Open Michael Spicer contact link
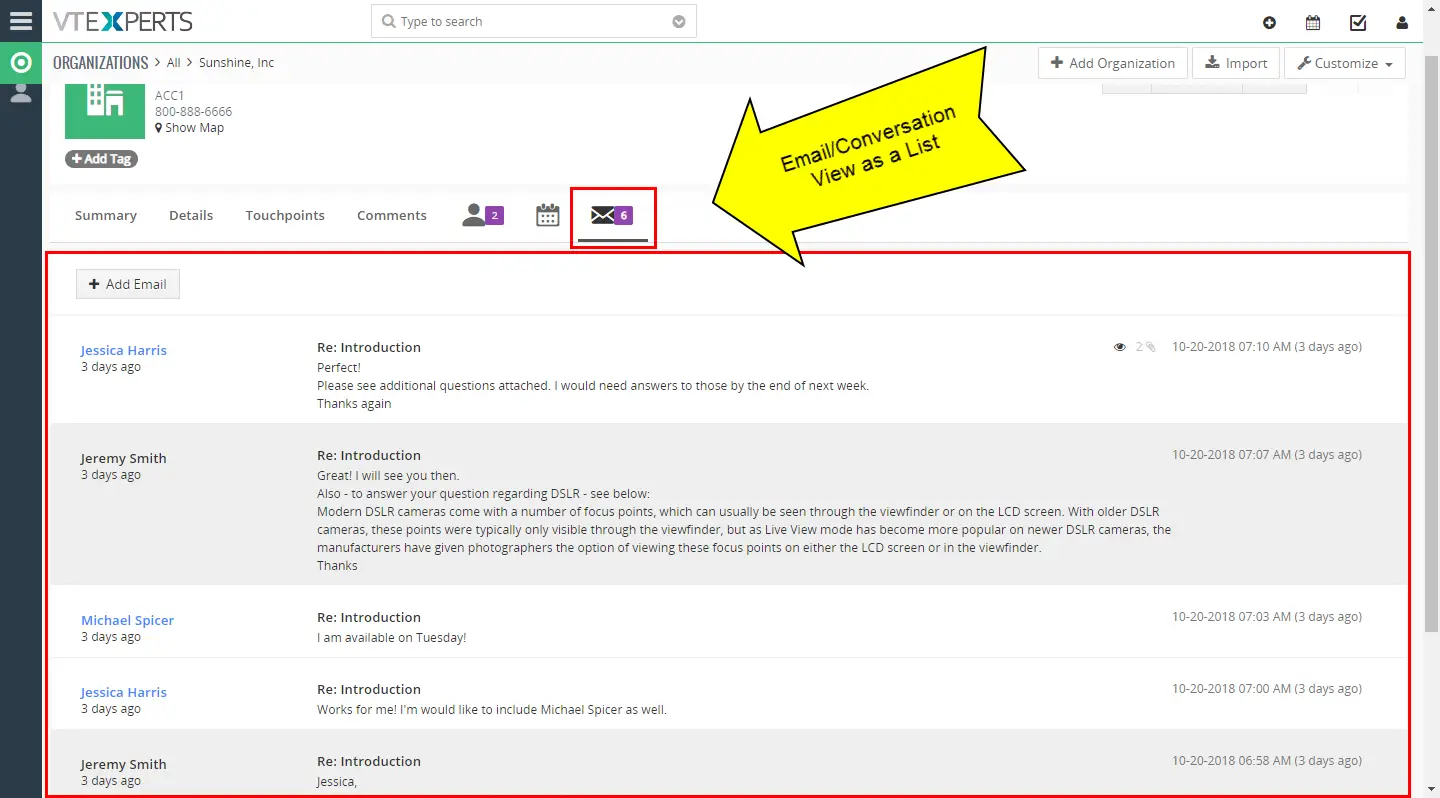This screenshot has height=798, width=1440. click(127, 620)
